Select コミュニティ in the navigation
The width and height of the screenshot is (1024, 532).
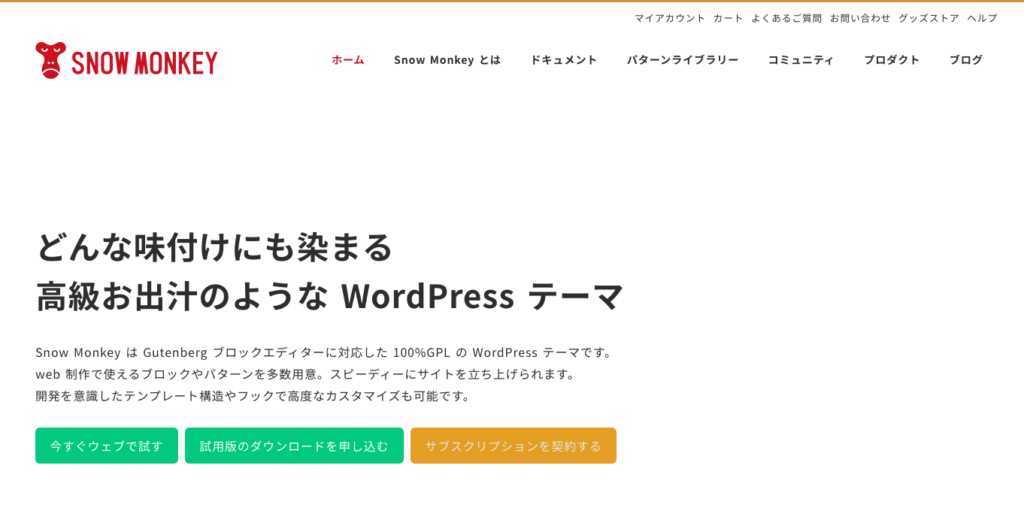tap(801, 60)
